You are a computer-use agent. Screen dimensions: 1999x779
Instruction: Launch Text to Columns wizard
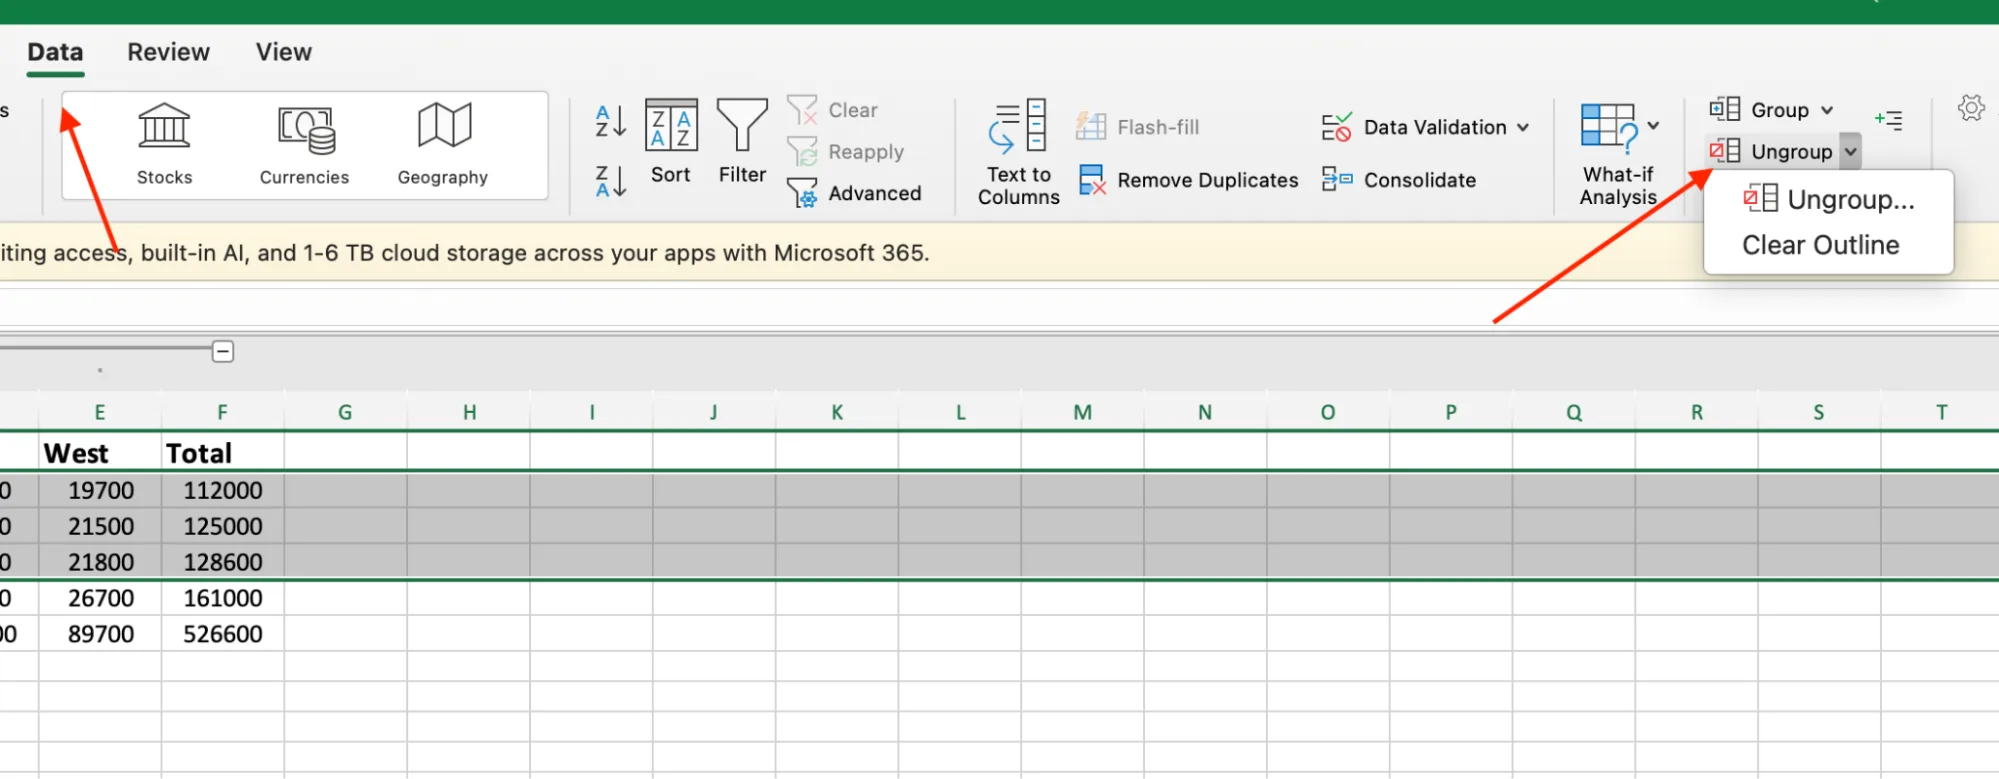tap(1018, 152)
